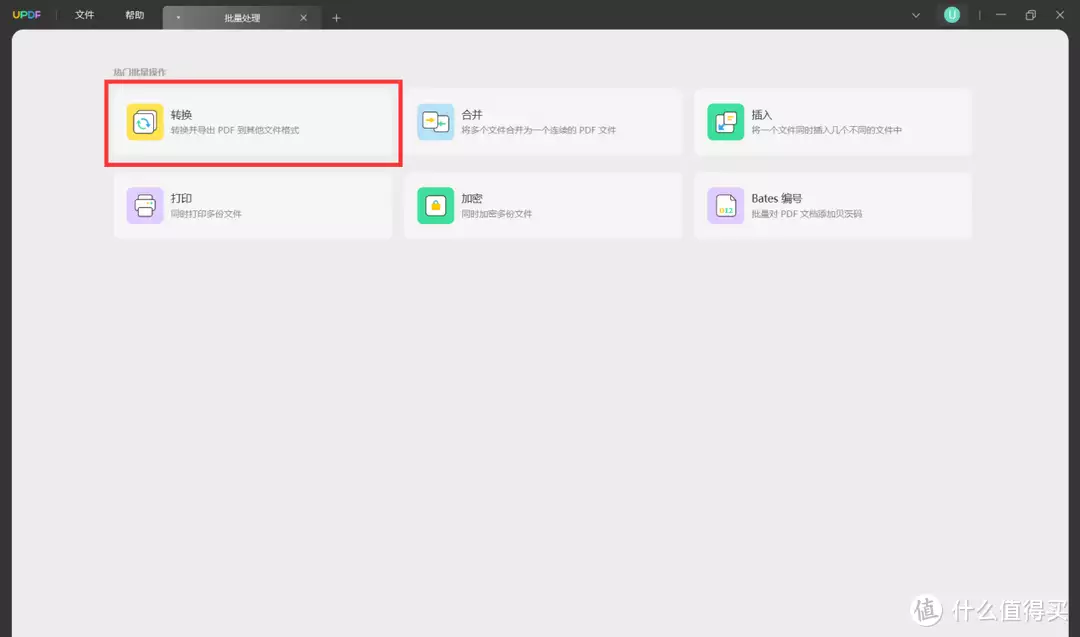Click the blue 合并 merge icon
1080x637 pixels.
tap(435, 122)
